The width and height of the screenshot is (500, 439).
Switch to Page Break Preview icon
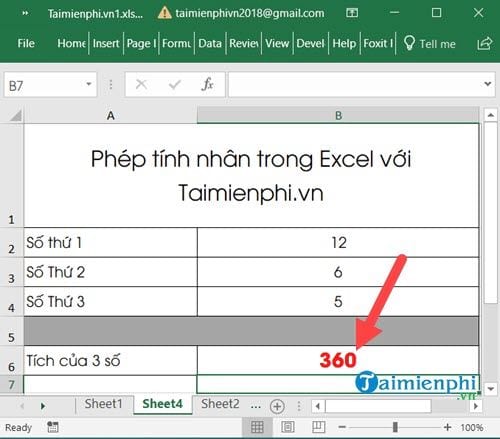pyautogui.click(x=318, y=427)
